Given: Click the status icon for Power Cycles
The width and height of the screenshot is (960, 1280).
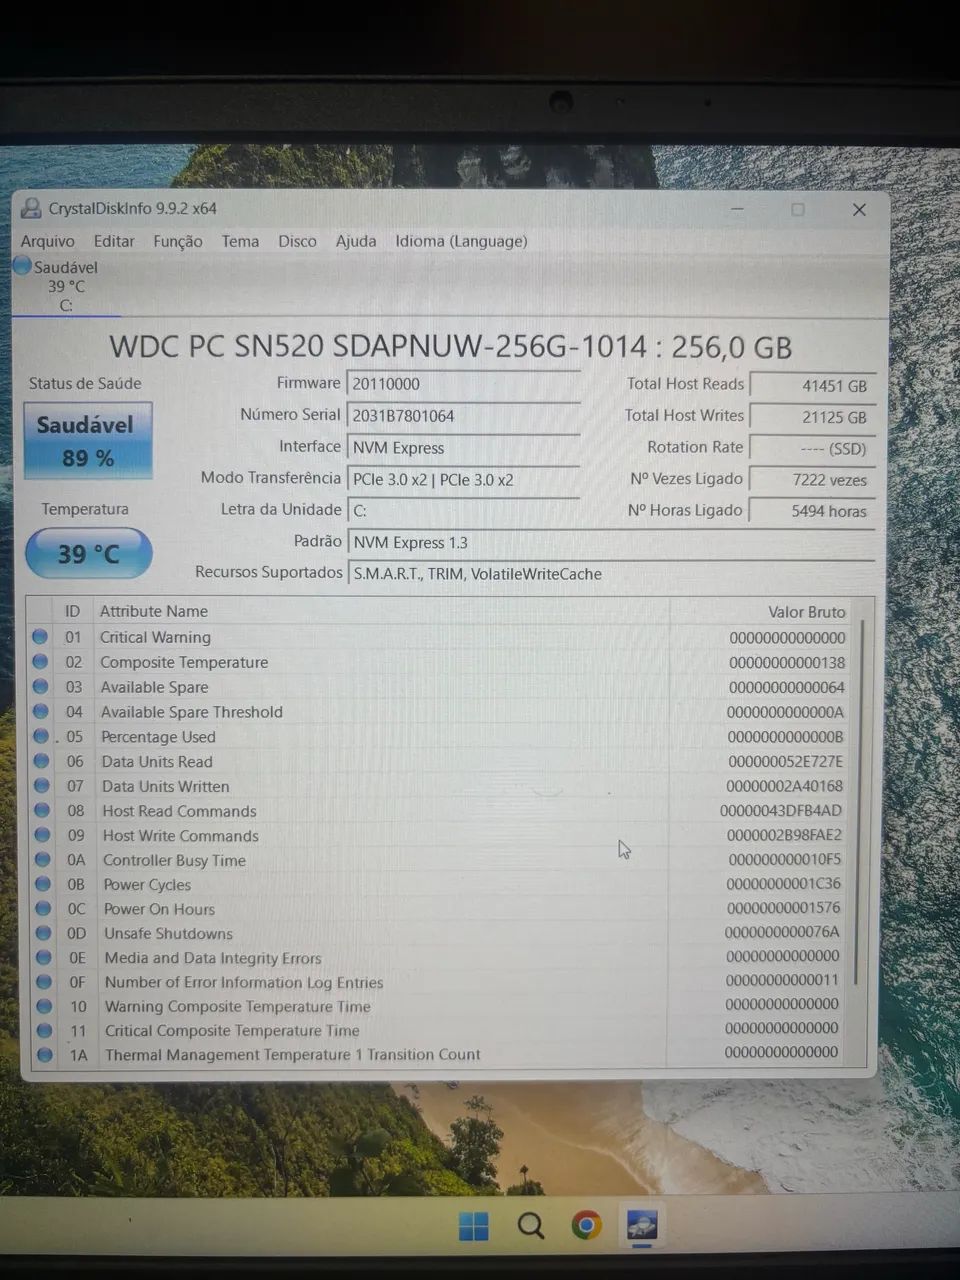Looking at the screenshot, I should 43,884.
